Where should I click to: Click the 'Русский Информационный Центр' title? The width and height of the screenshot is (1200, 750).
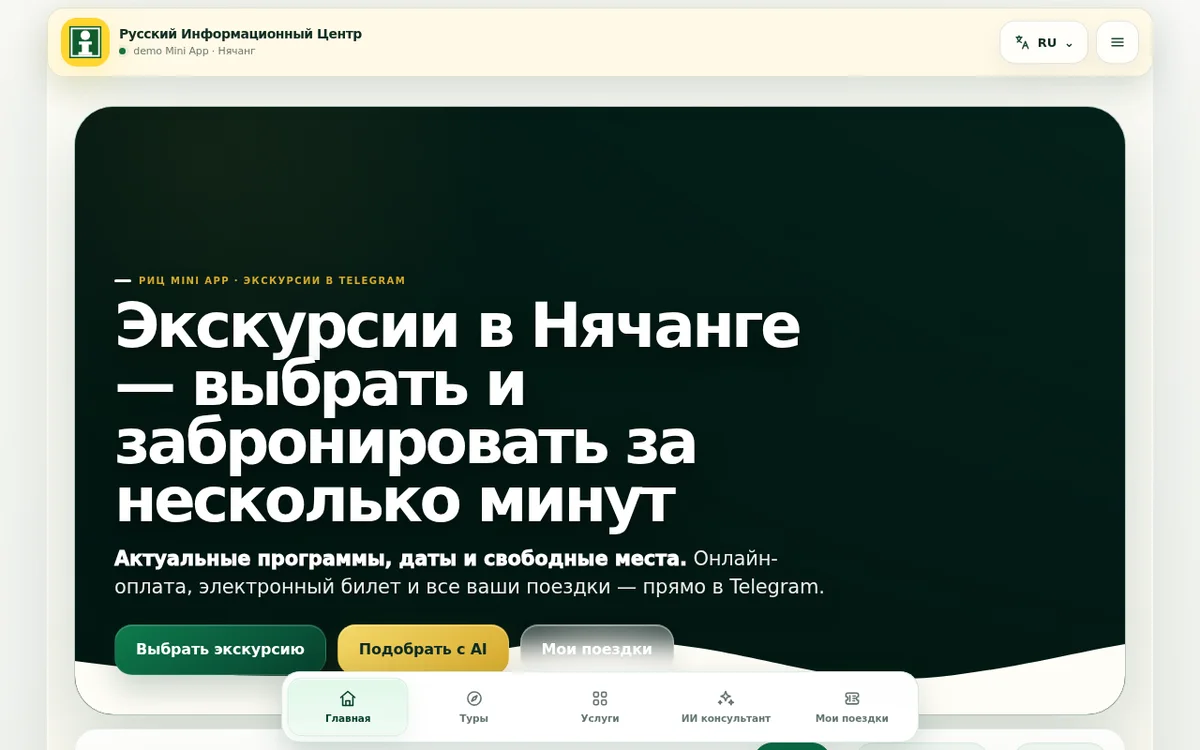tap(240, 34)
